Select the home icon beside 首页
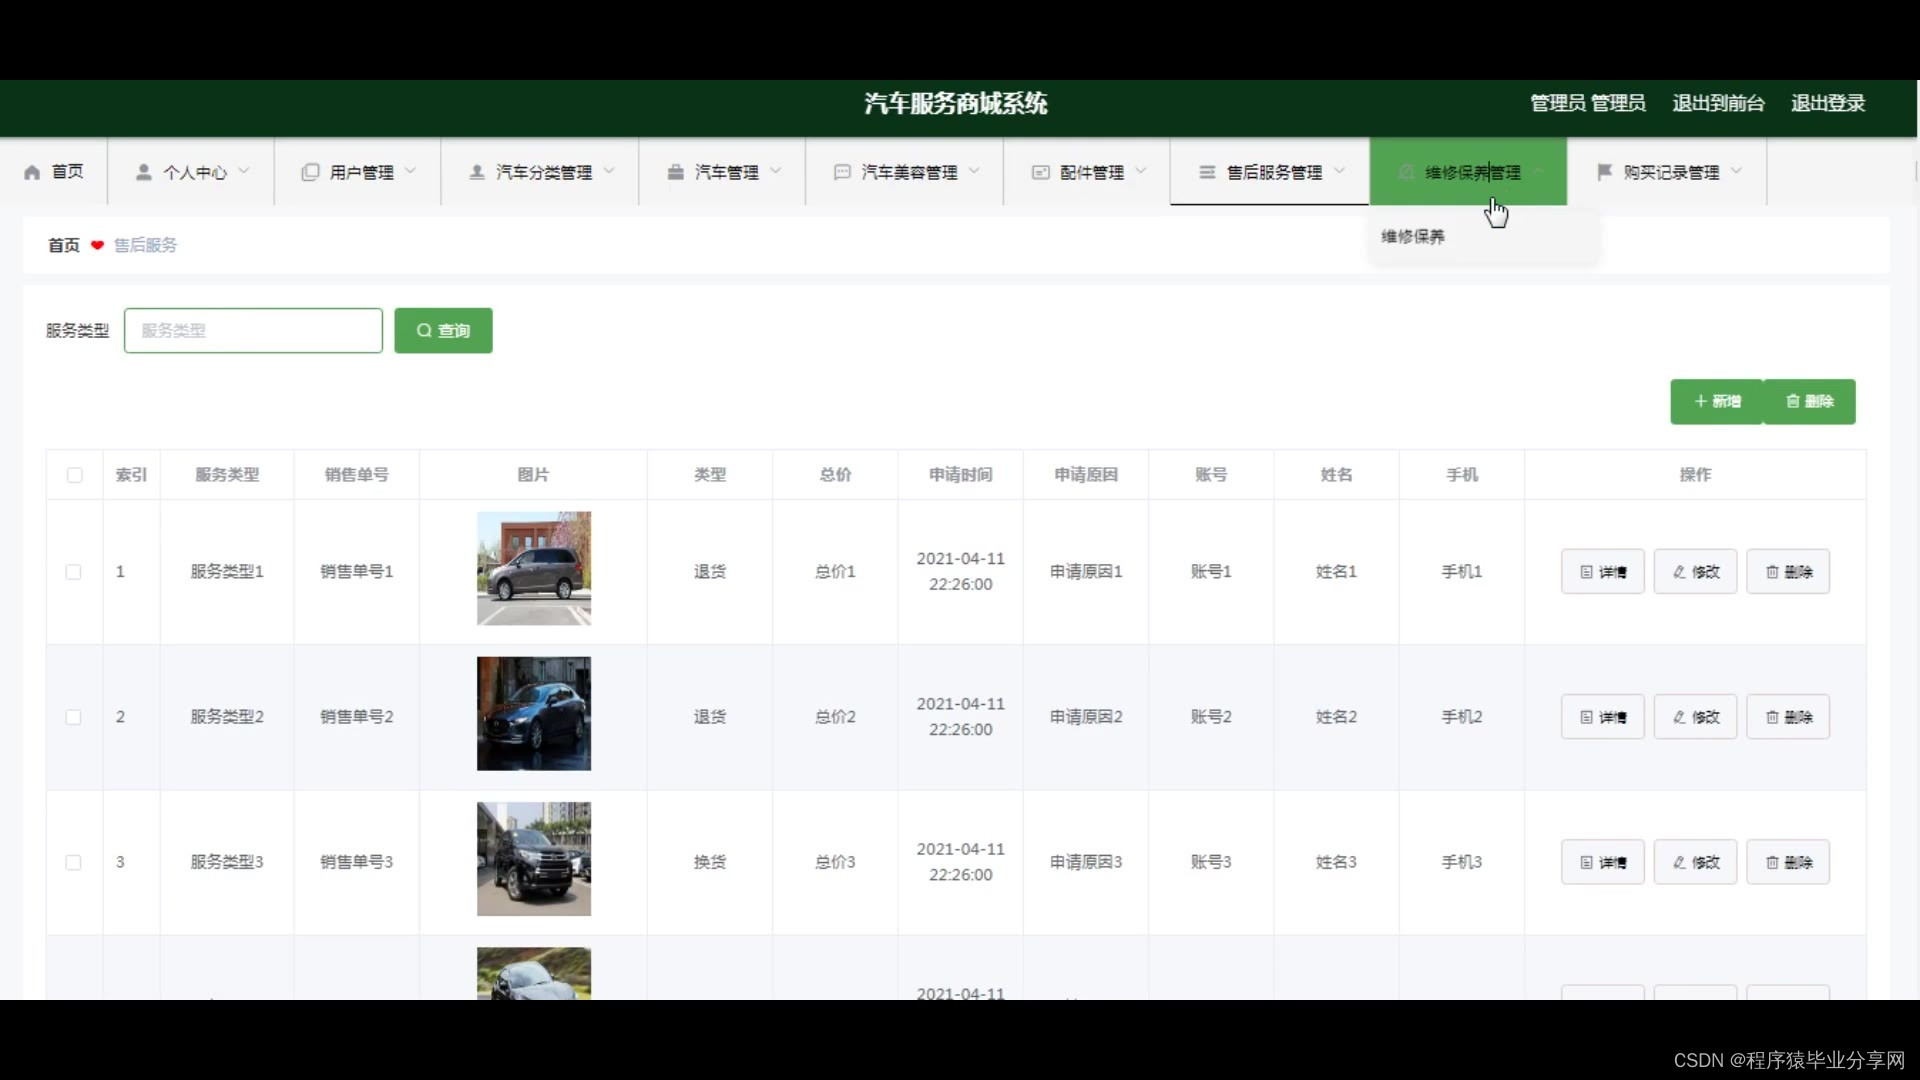Image resolution: width=1920 pixels, height=1080 pixels. (30, 171)
